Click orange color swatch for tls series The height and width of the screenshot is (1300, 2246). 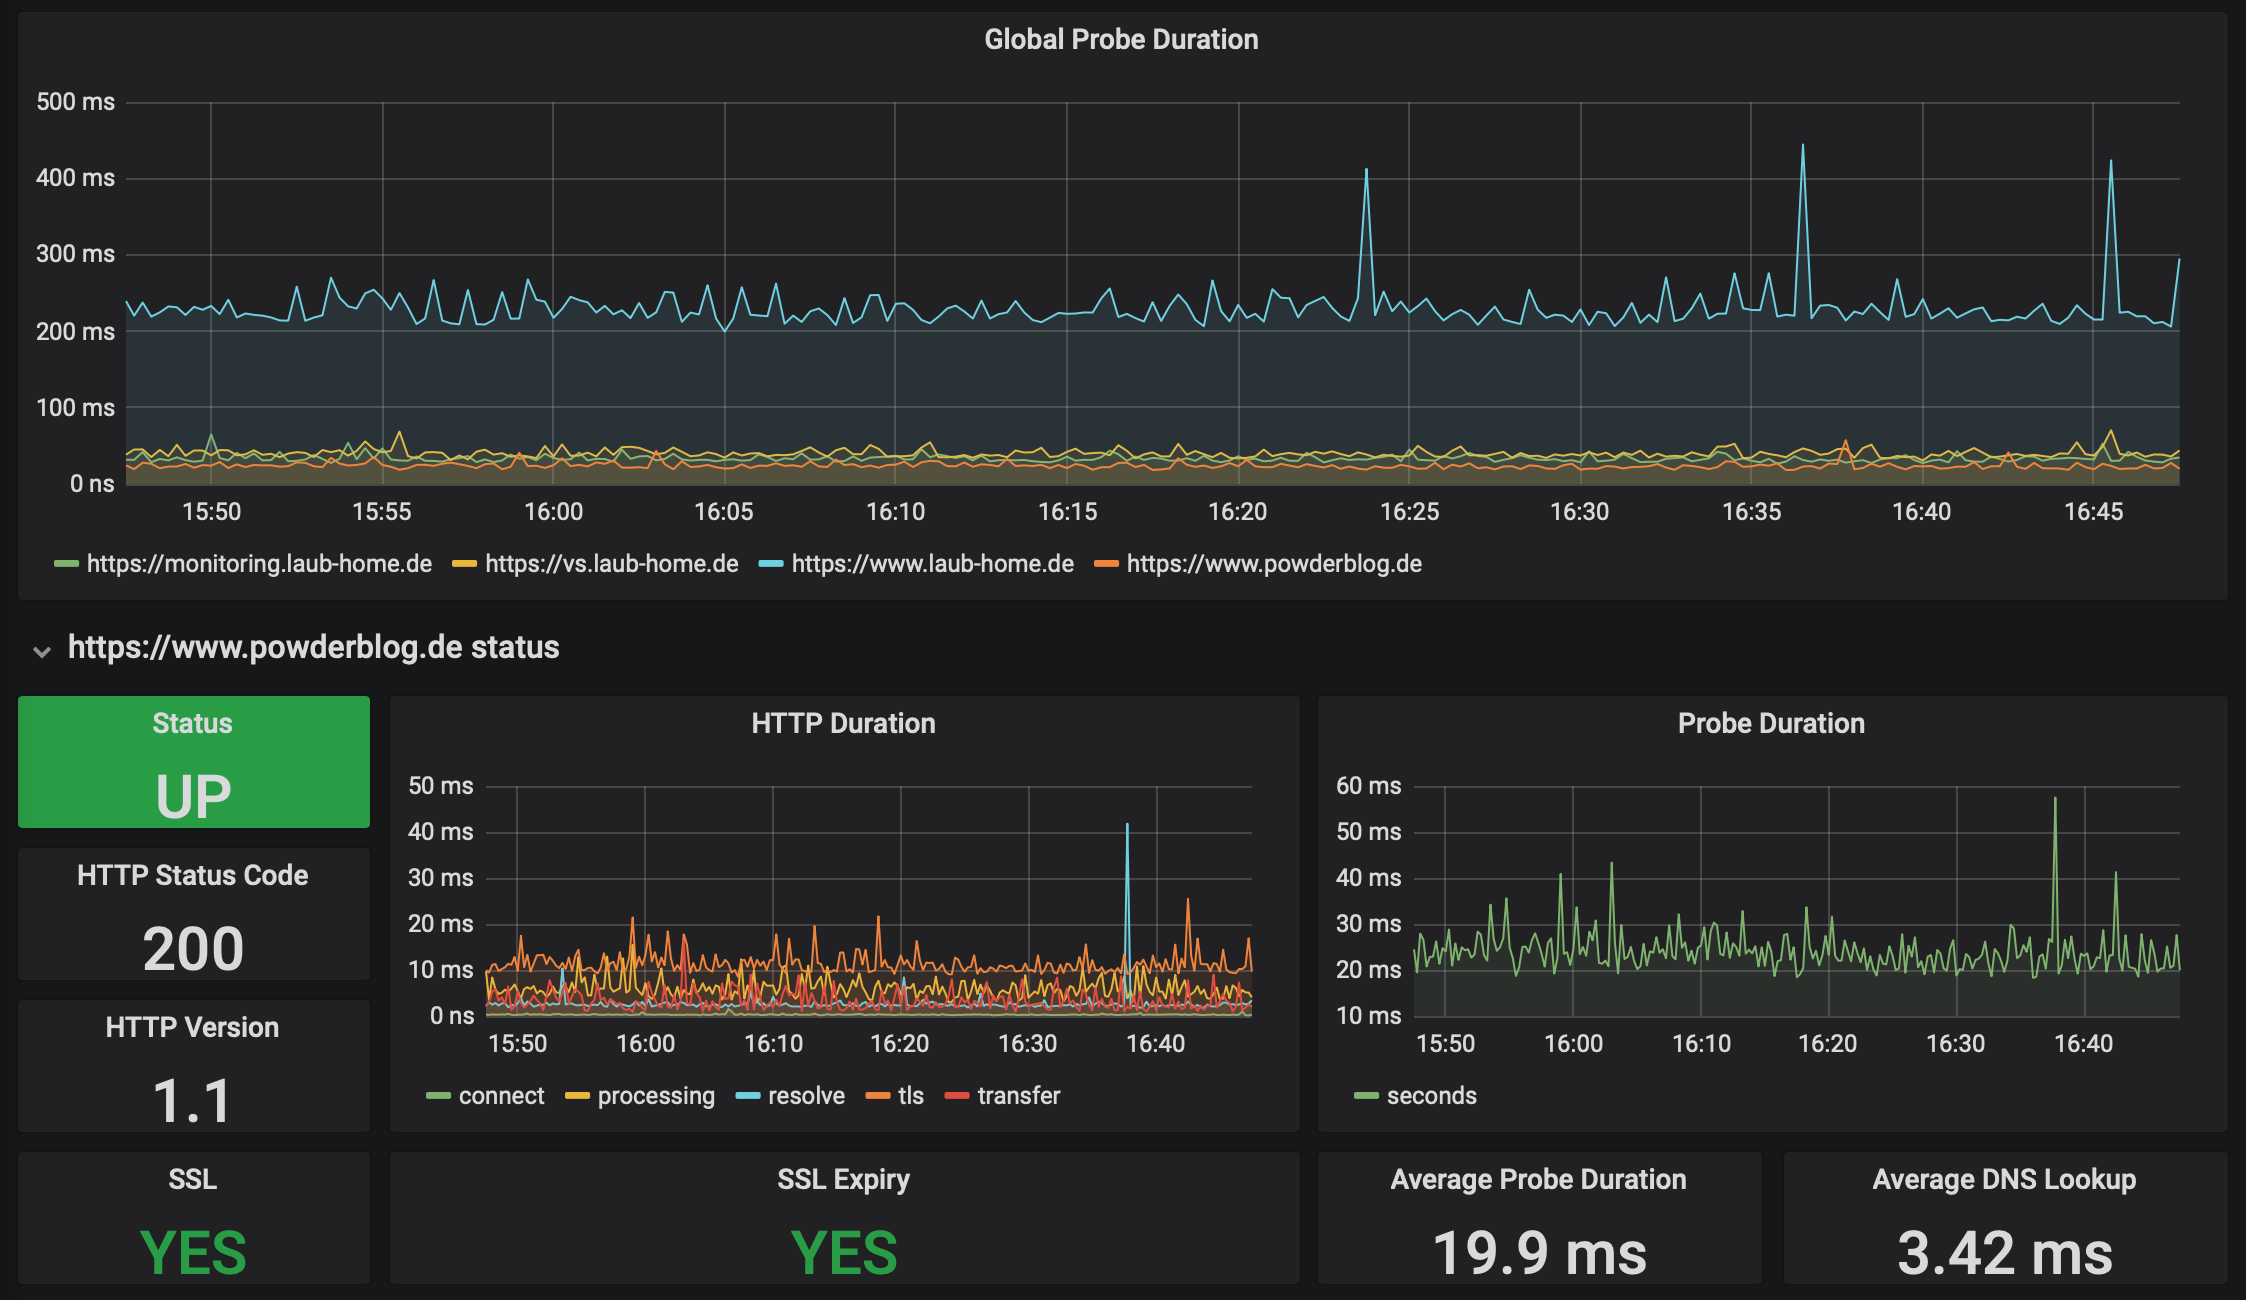(x=878, y=1096)
